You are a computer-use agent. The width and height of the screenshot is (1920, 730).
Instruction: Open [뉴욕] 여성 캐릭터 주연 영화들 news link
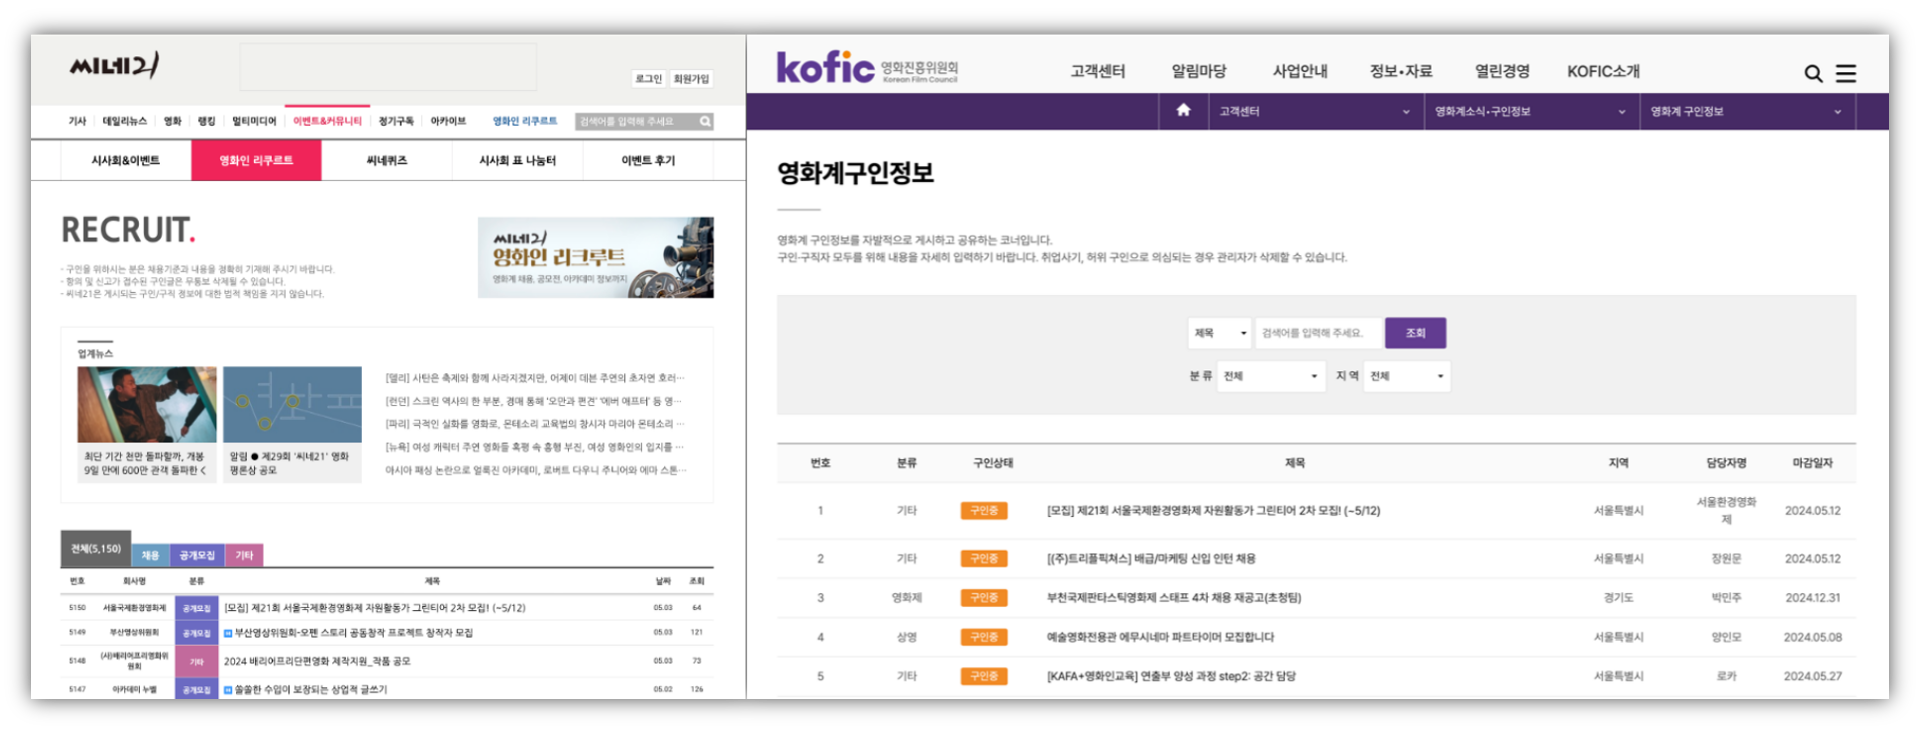pyautogui.click(x=535, y=447)
